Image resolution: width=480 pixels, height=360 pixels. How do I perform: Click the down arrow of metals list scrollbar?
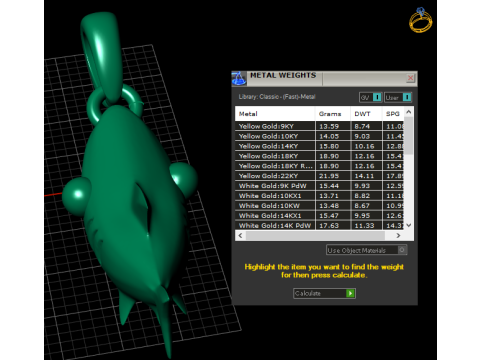point(409,225)
